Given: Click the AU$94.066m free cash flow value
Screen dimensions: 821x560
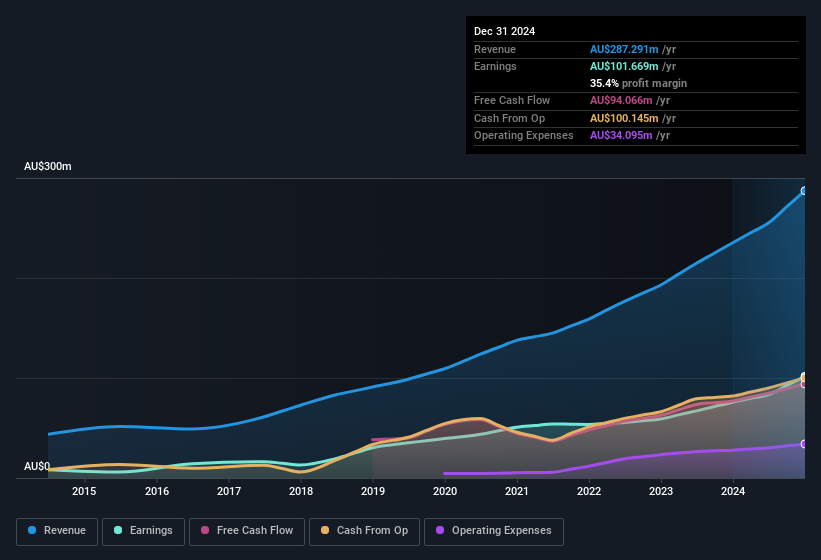Looking at the screenshot, I should point(621,100).
